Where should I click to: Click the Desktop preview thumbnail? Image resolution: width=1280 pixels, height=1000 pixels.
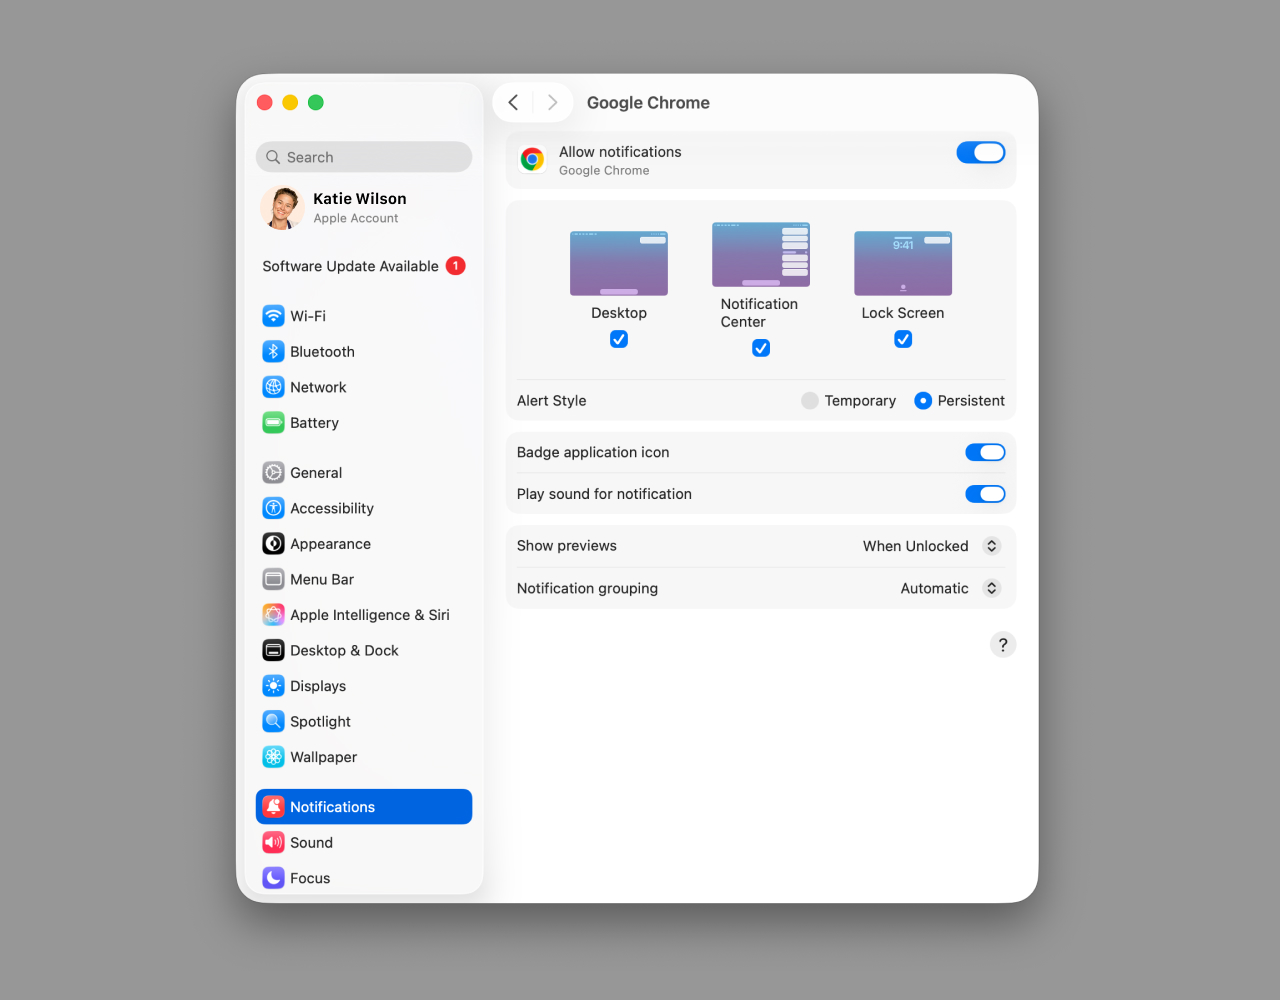(x=619, y=263)
